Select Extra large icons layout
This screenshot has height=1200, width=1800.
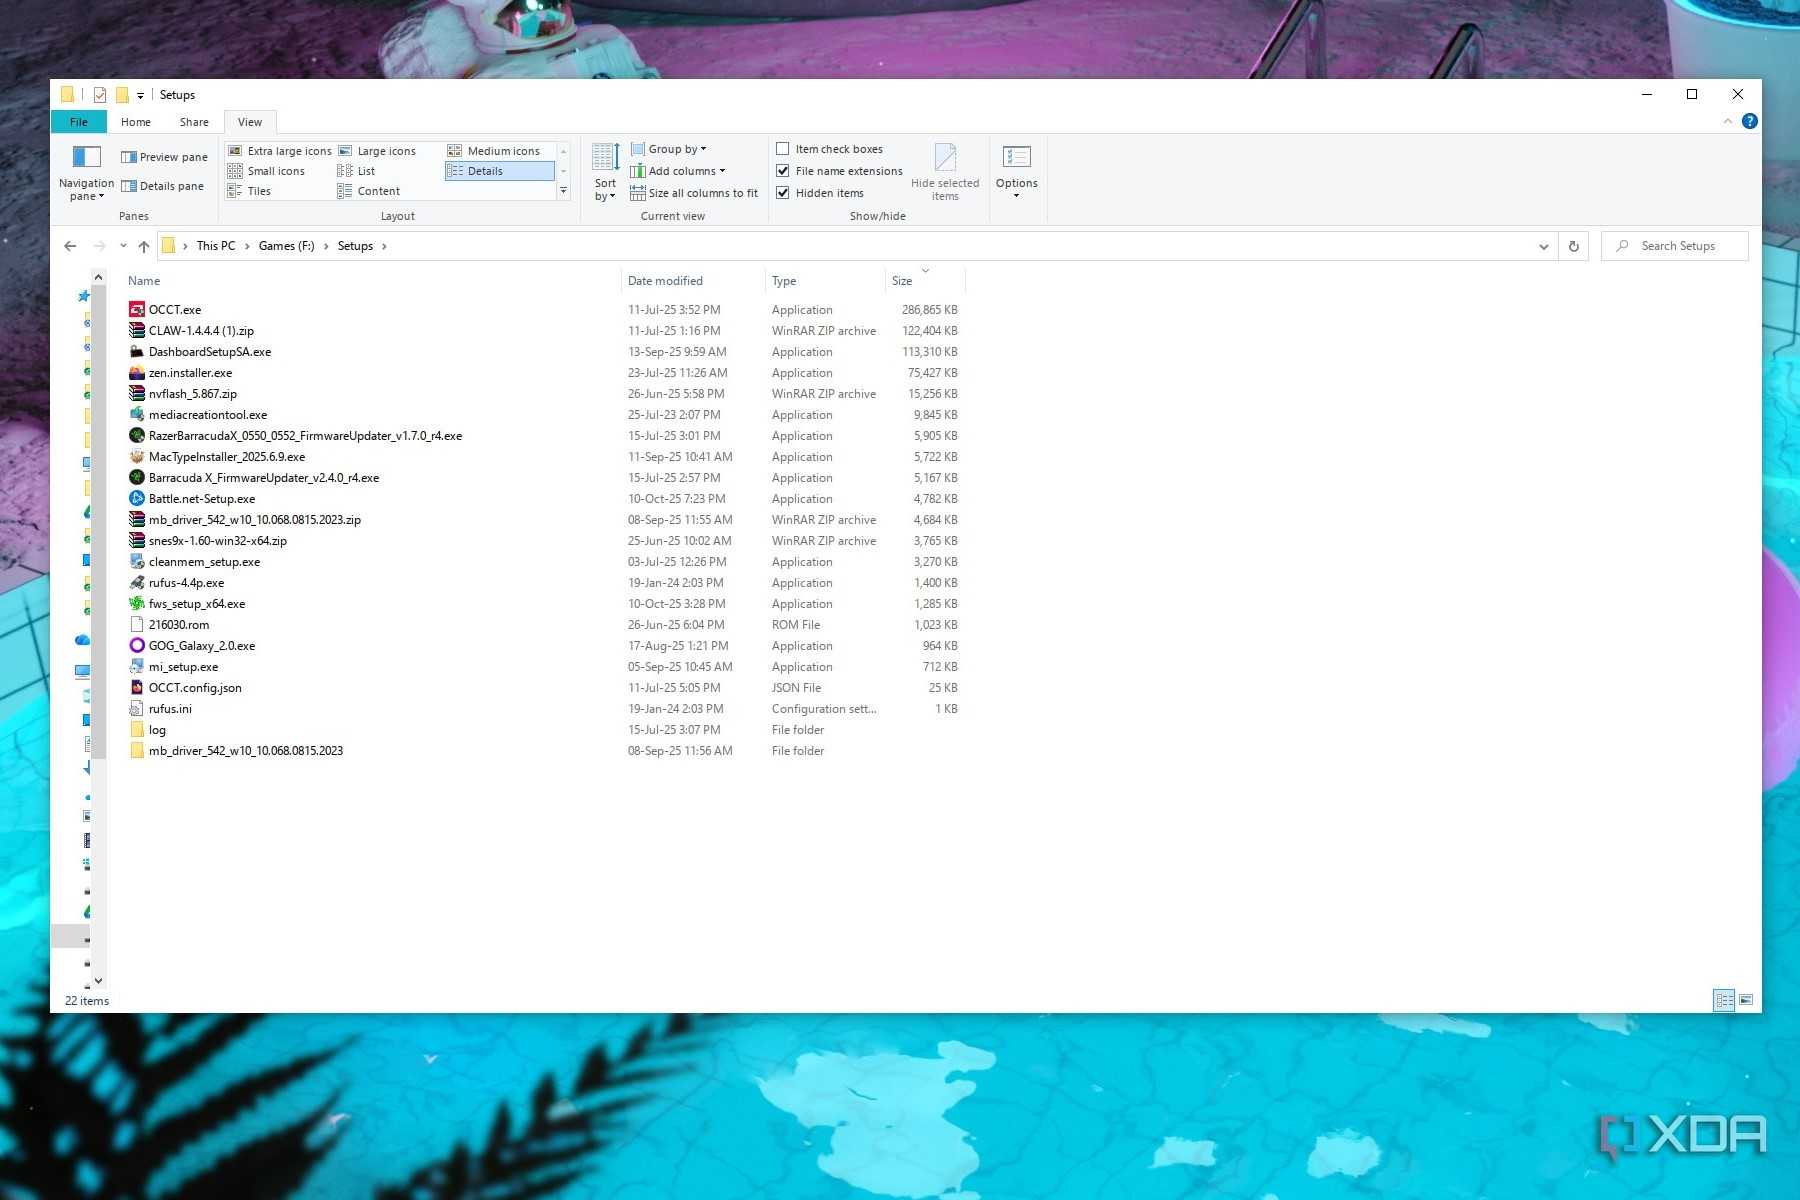point(279,151)
